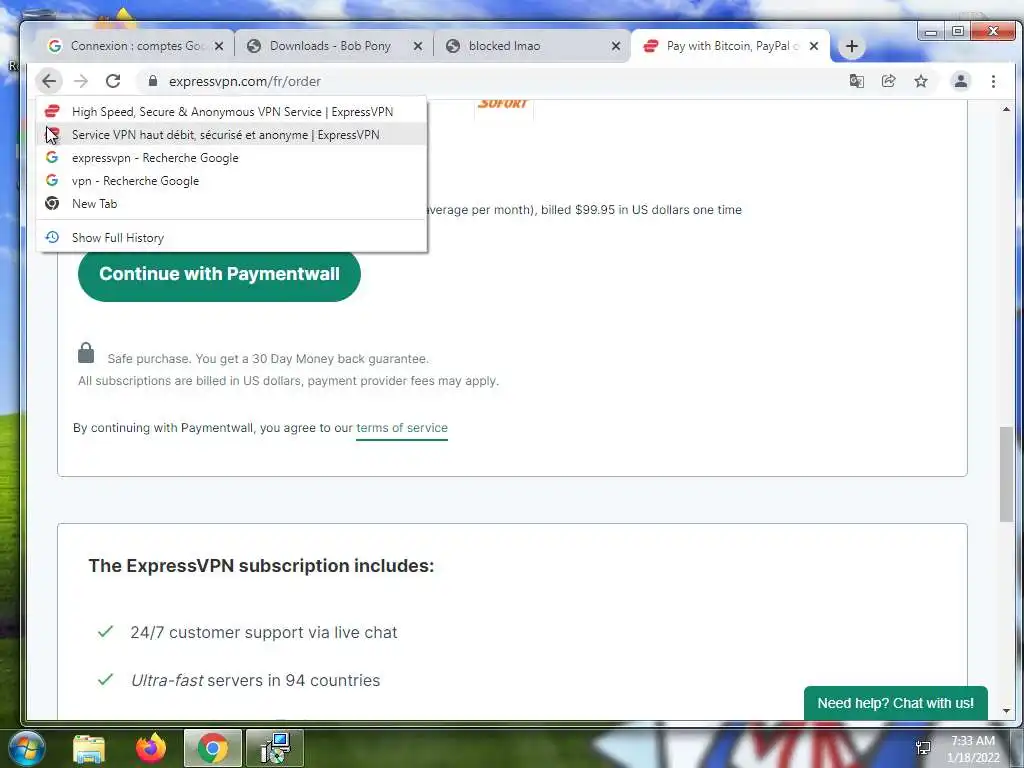Viewport: 1024px width, 768px height.
Task: Click the page vertical scrollbar thumb
Action: coord(1006,474)
